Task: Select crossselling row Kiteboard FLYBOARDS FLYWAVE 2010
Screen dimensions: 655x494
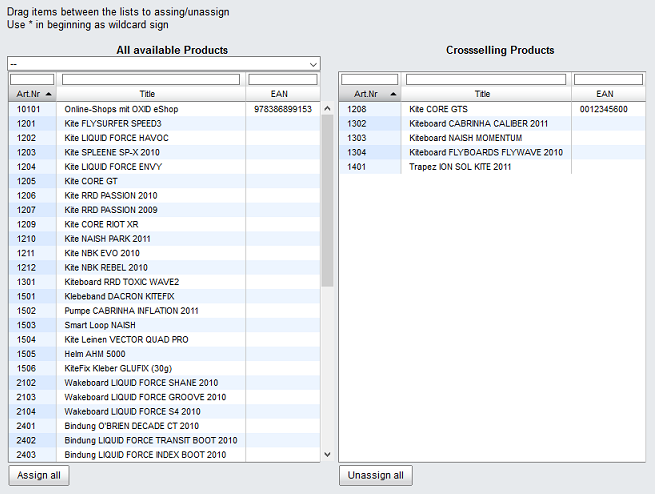Action: (x=493, y=152)
